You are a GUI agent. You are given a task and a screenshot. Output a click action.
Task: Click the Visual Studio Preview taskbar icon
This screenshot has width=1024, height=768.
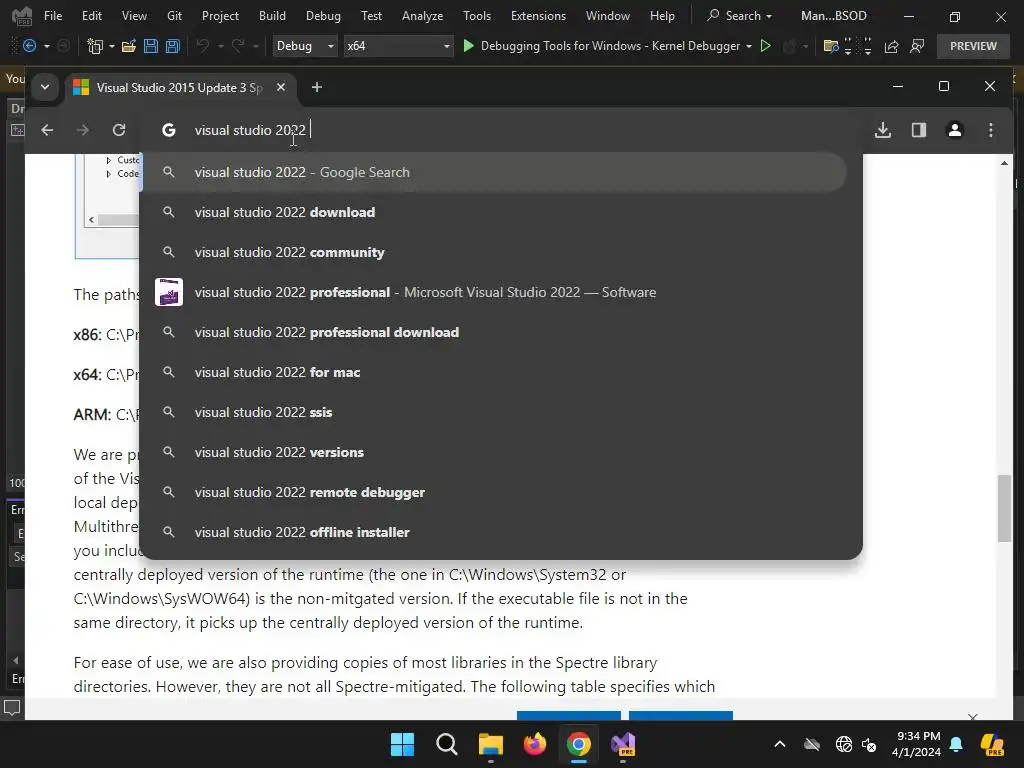tap(623, 744)
